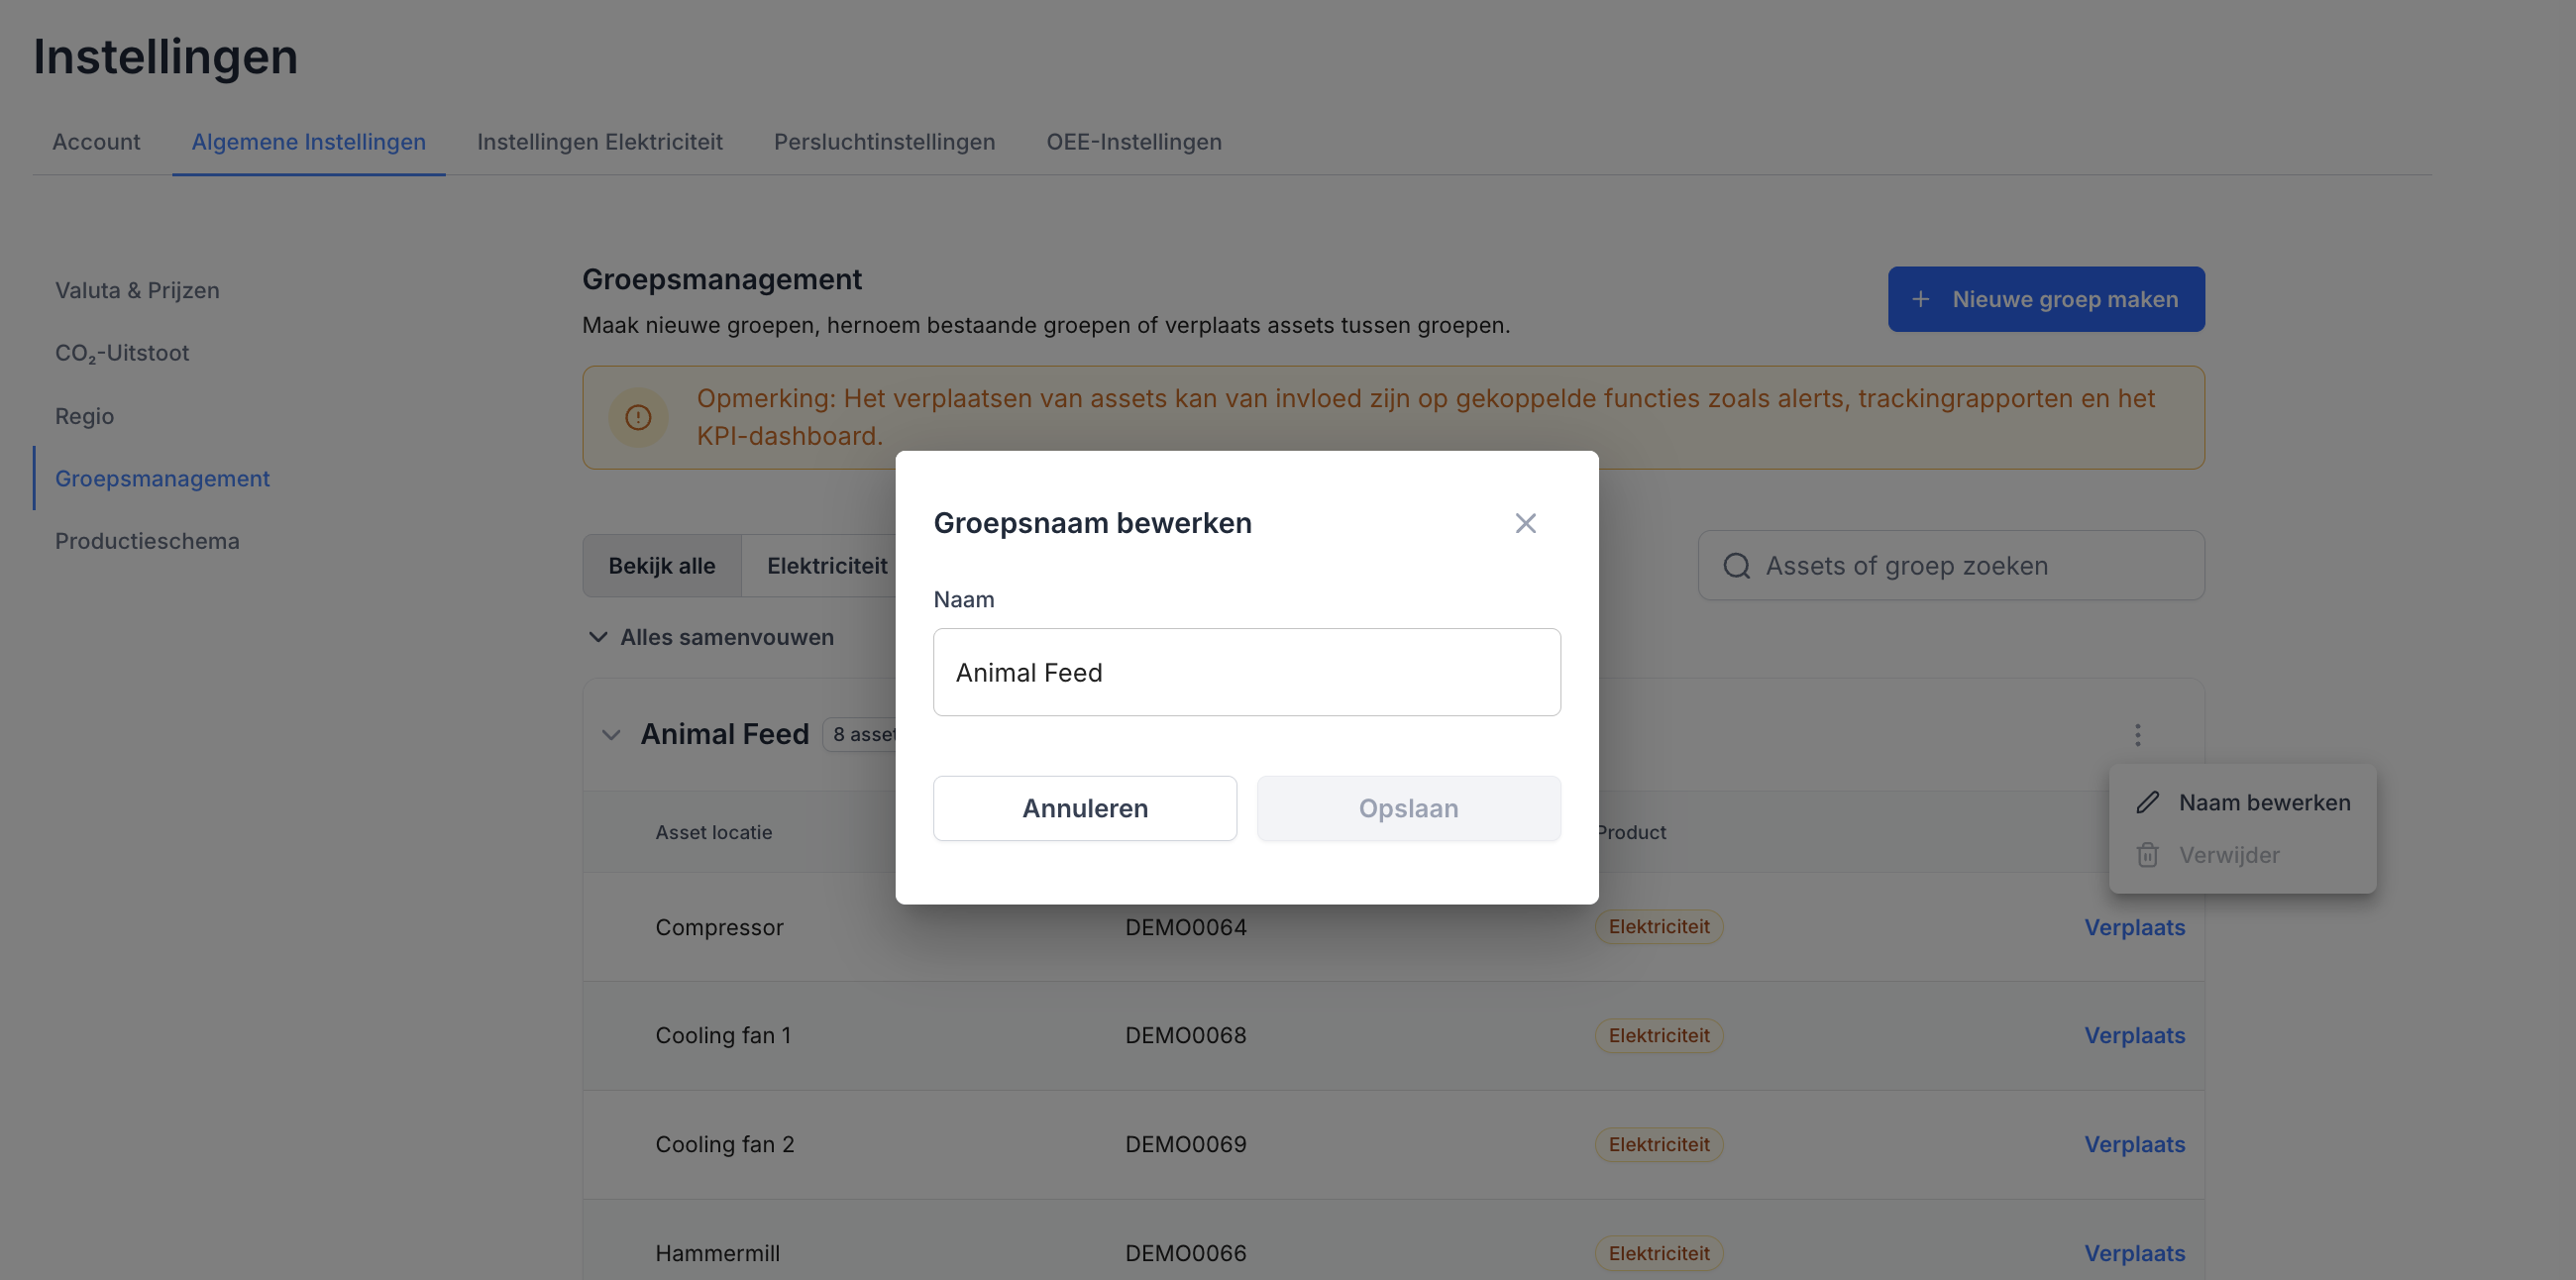Click the three-dot menu for Animal Feed

point(2137,735)
